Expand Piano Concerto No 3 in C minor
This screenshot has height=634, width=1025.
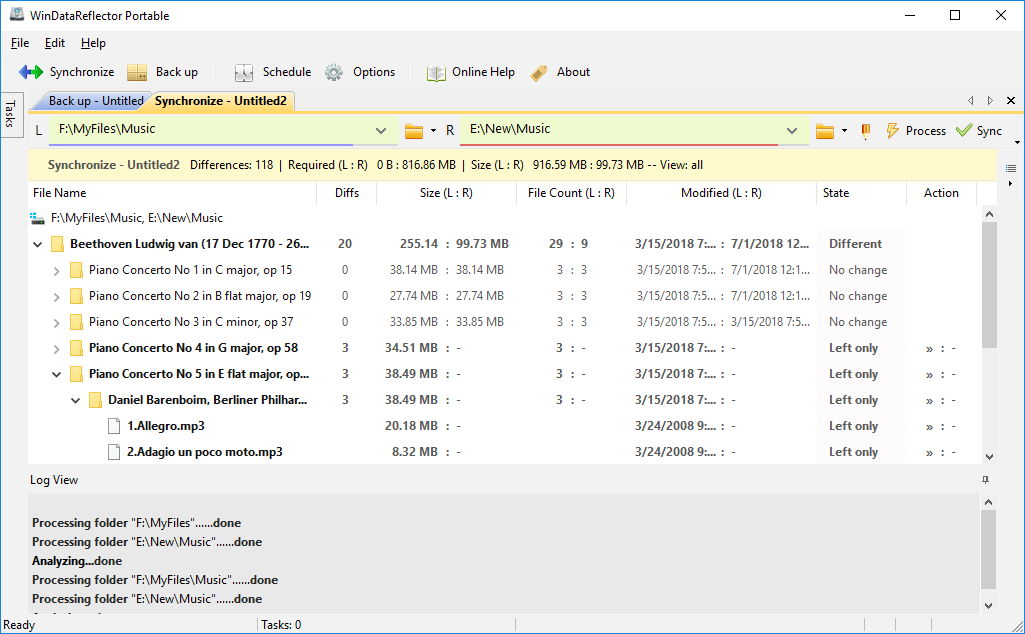57,323
